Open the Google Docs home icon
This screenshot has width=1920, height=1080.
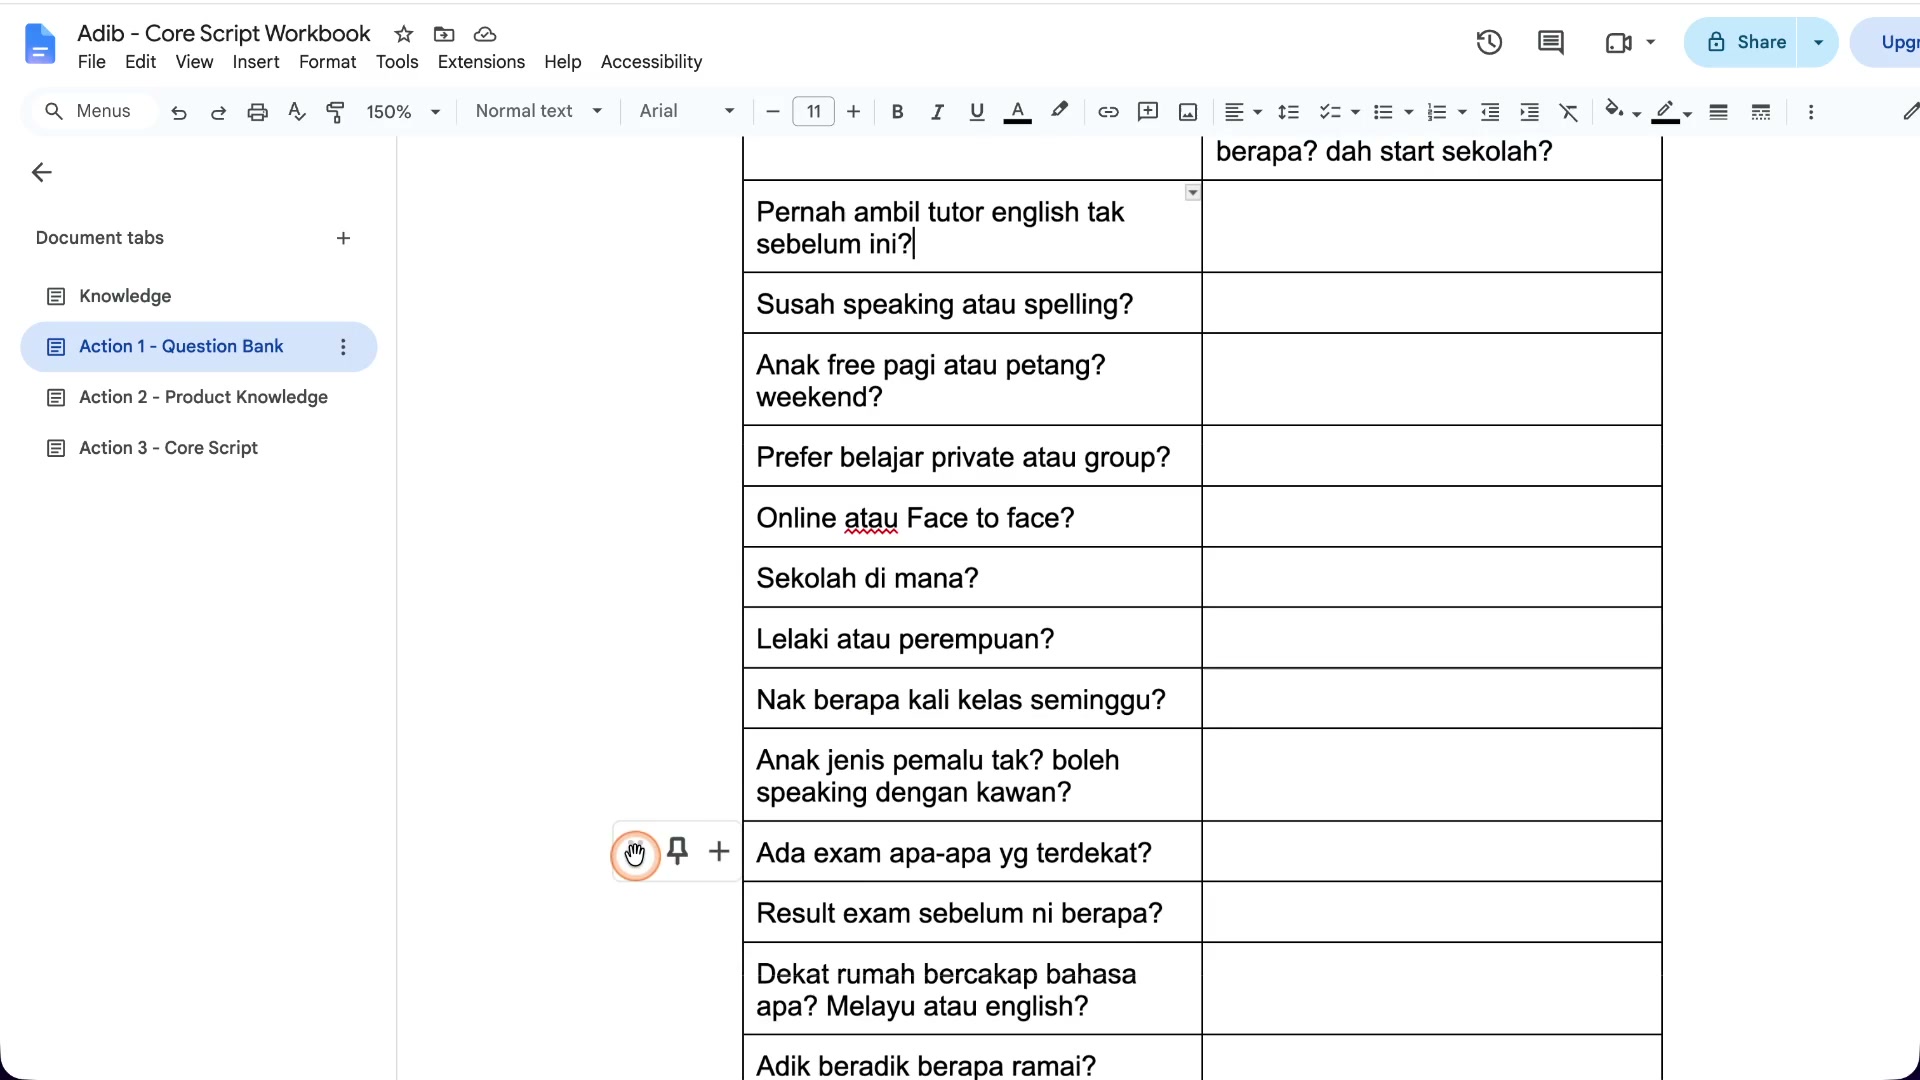click(40, 45)
